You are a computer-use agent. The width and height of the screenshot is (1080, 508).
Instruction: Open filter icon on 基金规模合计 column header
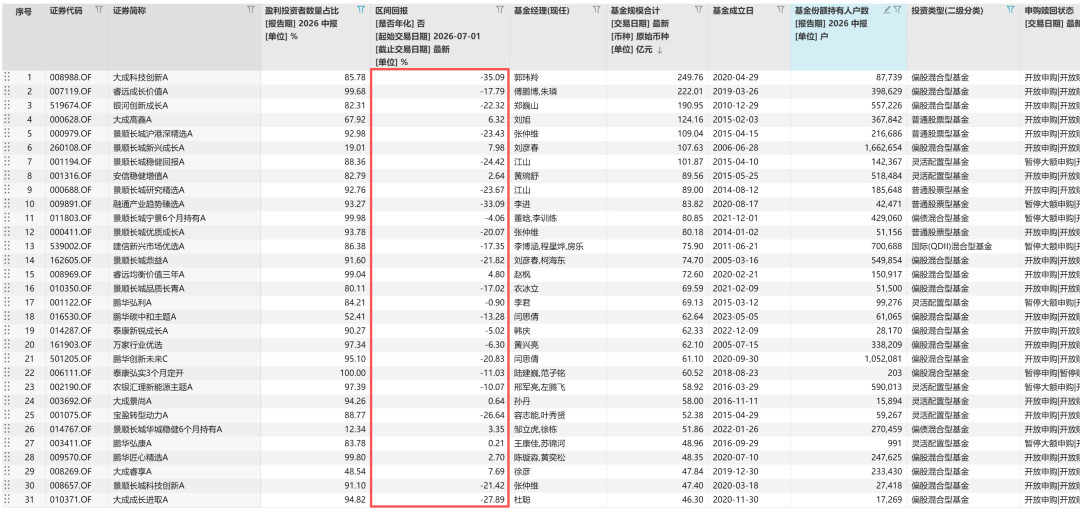tap(698, 11)
